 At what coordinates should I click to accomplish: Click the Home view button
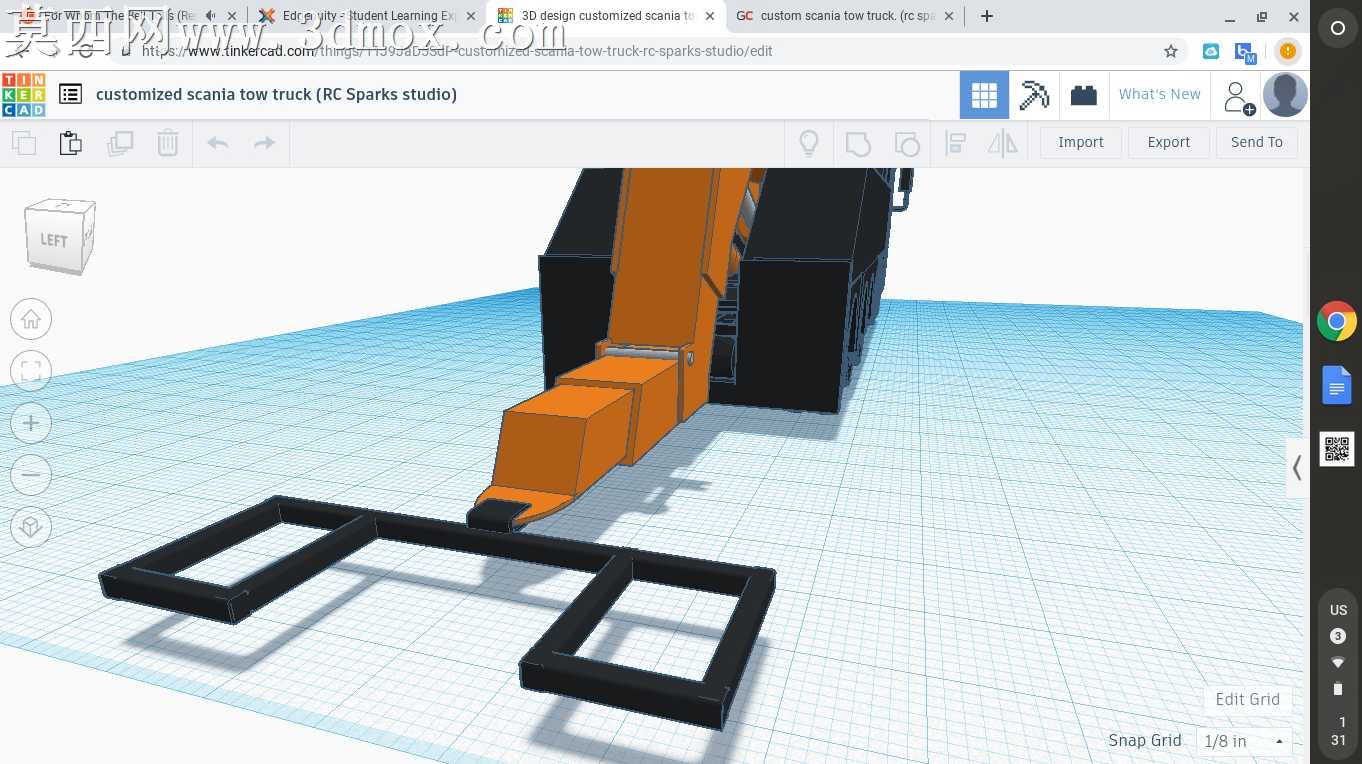pyautogui.click(x=31, y=319)
